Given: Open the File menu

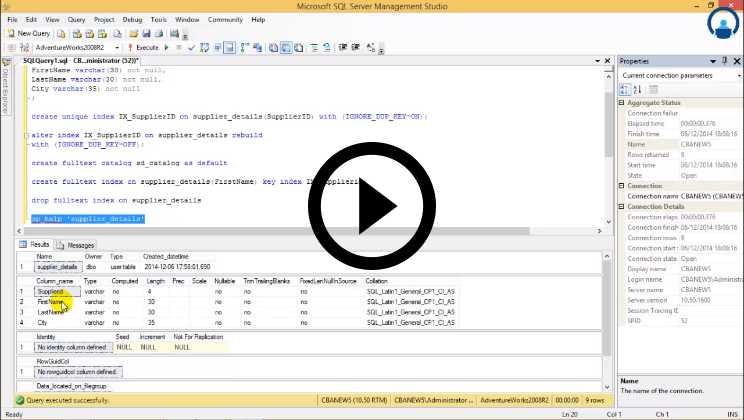Looking at the screenshot, I should [12, 19].
